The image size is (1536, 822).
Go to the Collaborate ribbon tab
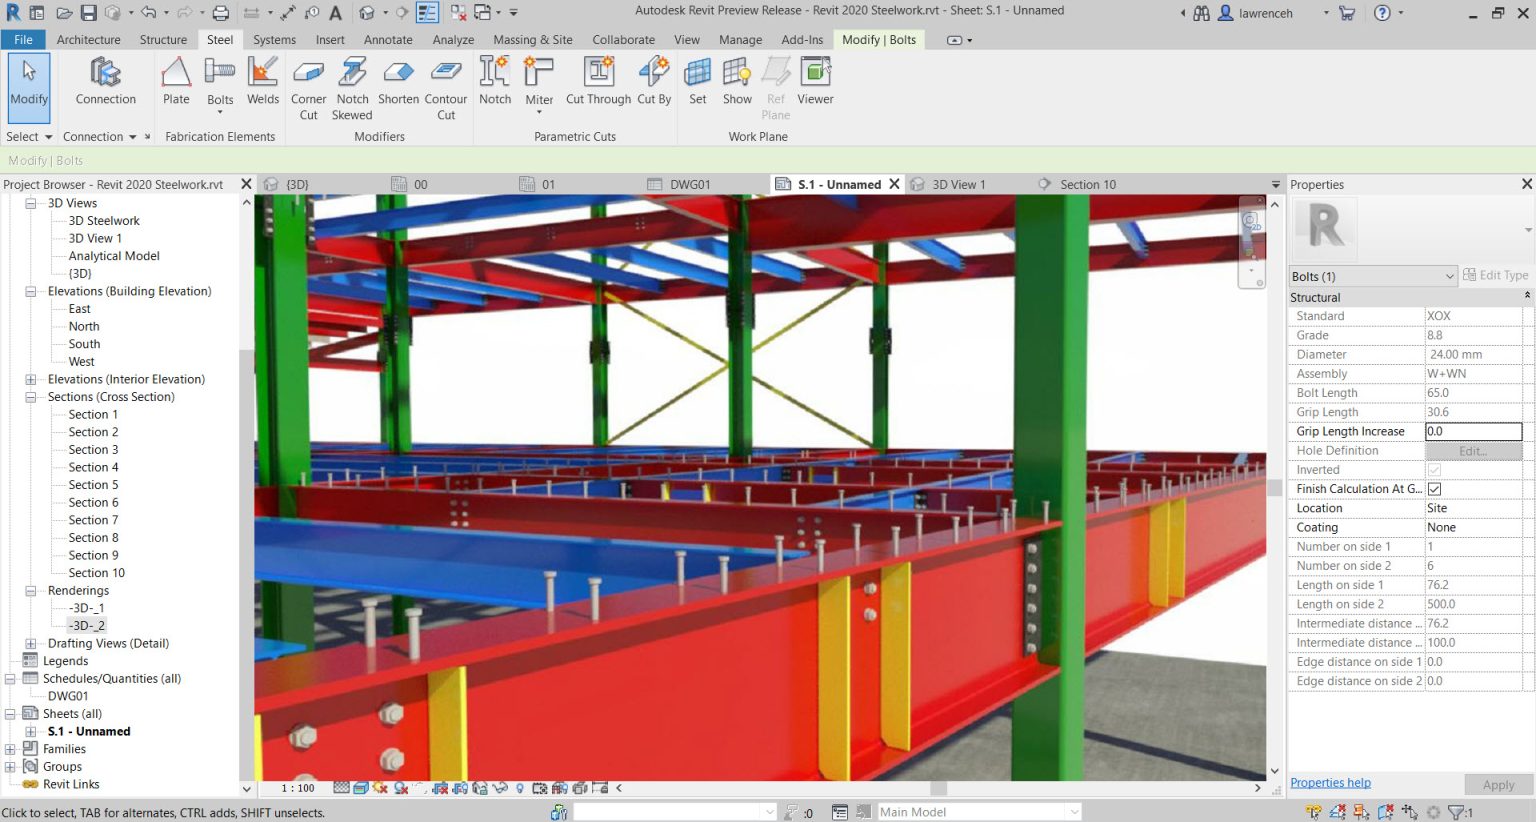click(x=623, y=40)
